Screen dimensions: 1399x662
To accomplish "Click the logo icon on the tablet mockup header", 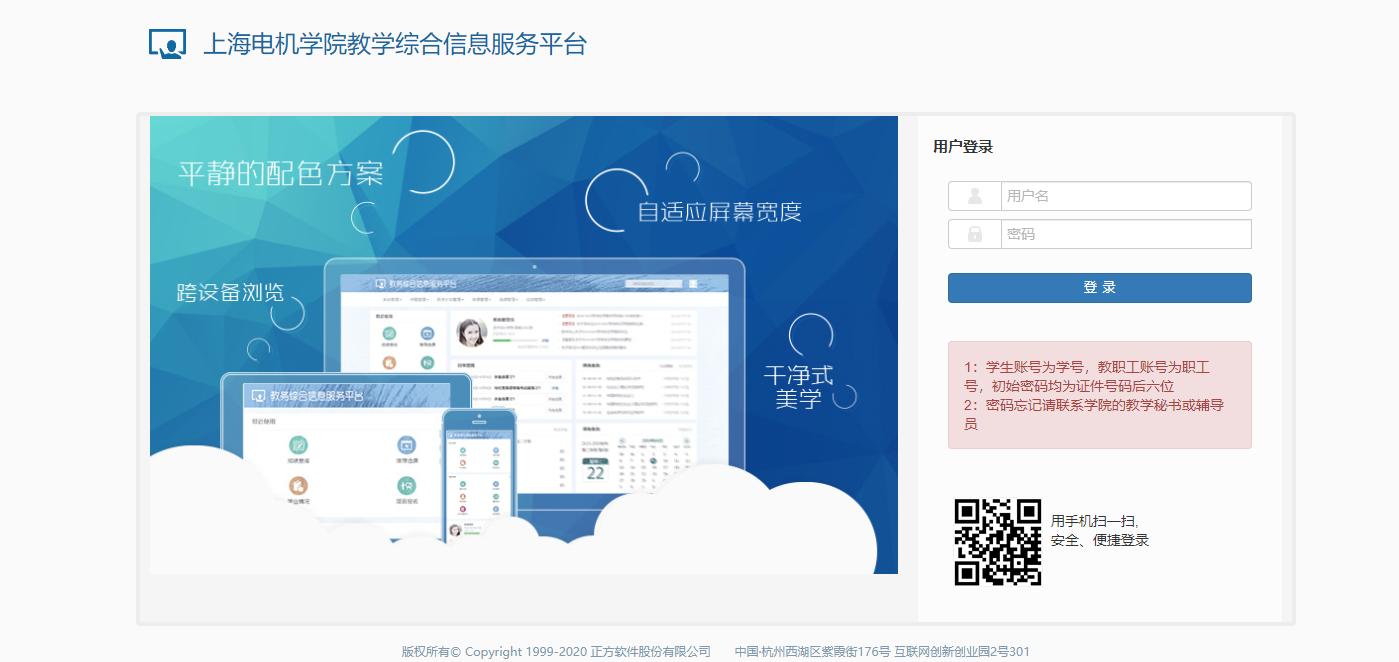I will click(x=259, y=396).
